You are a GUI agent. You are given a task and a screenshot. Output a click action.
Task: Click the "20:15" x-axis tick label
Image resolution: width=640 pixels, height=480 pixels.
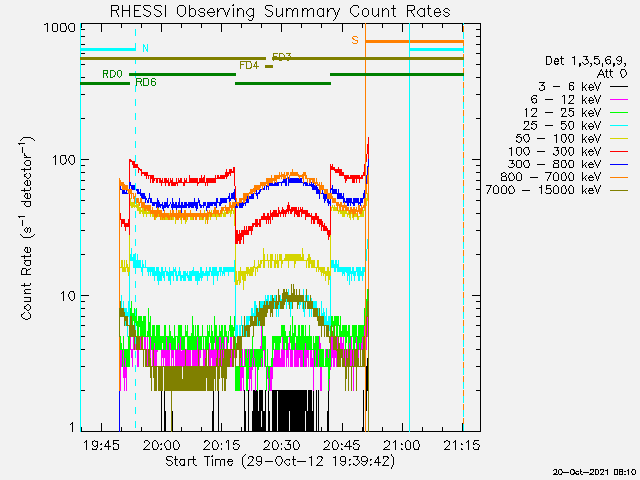pos(222,445)
